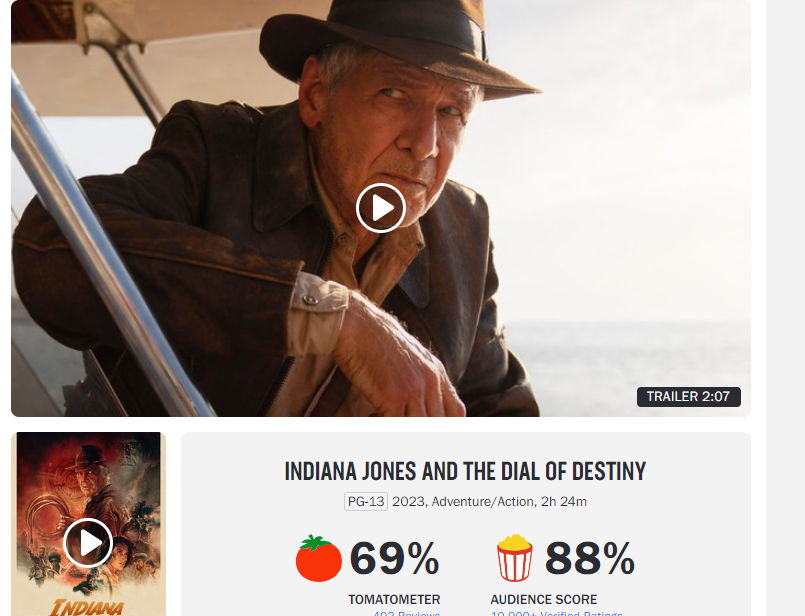
Task: Click the AUDIENCE SCORE label
Action: coord(544,600)
